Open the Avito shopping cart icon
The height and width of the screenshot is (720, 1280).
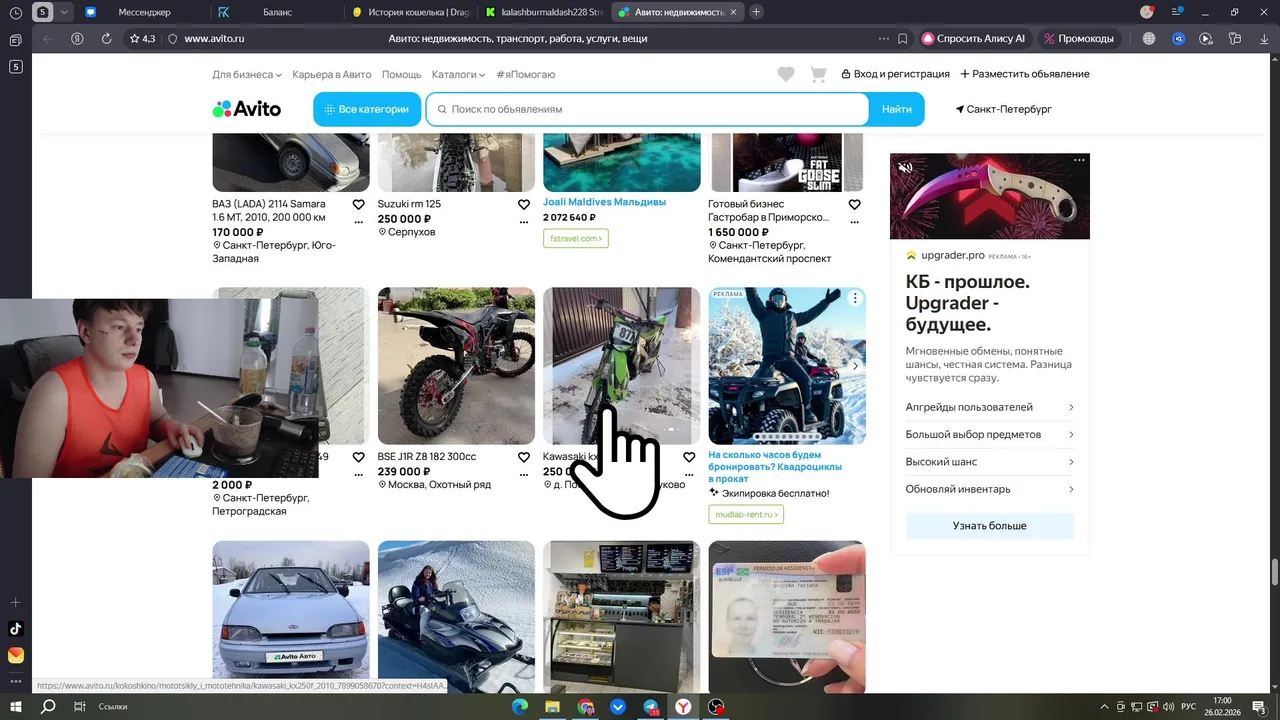coord(818,74)
